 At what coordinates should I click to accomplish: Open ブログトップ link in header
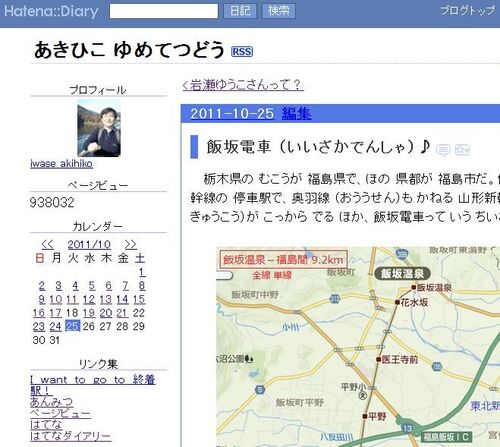point(467,10)
